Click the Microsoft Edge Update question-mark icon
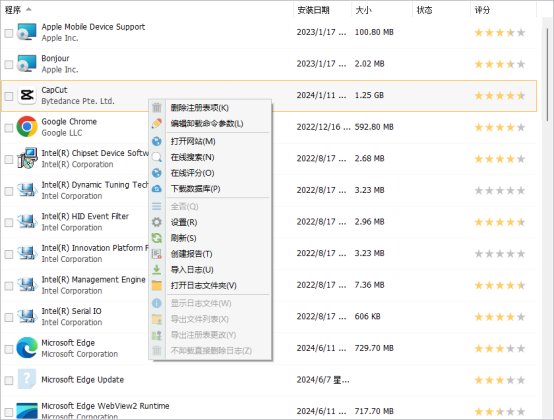 coord(27,379)
